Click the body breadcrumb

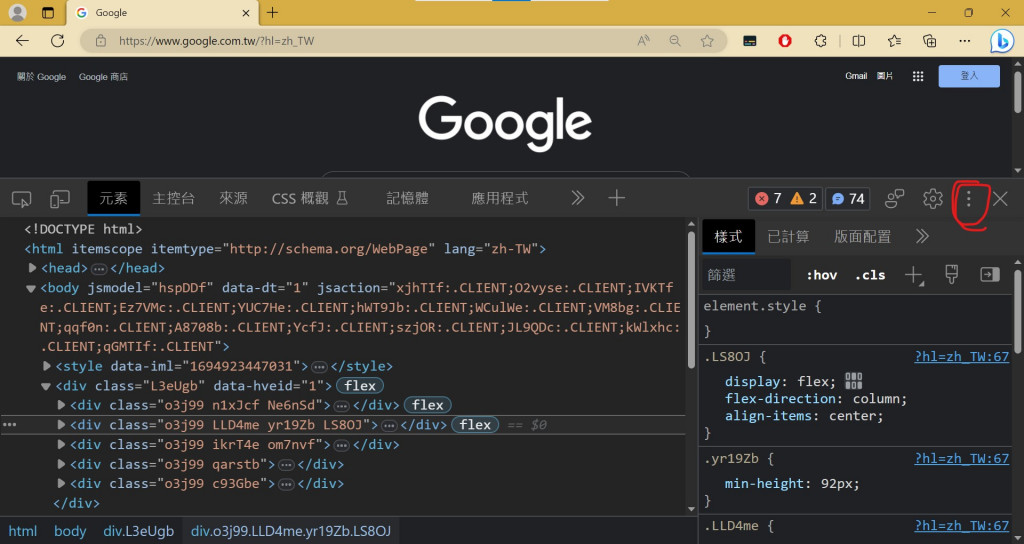[70, 531]
